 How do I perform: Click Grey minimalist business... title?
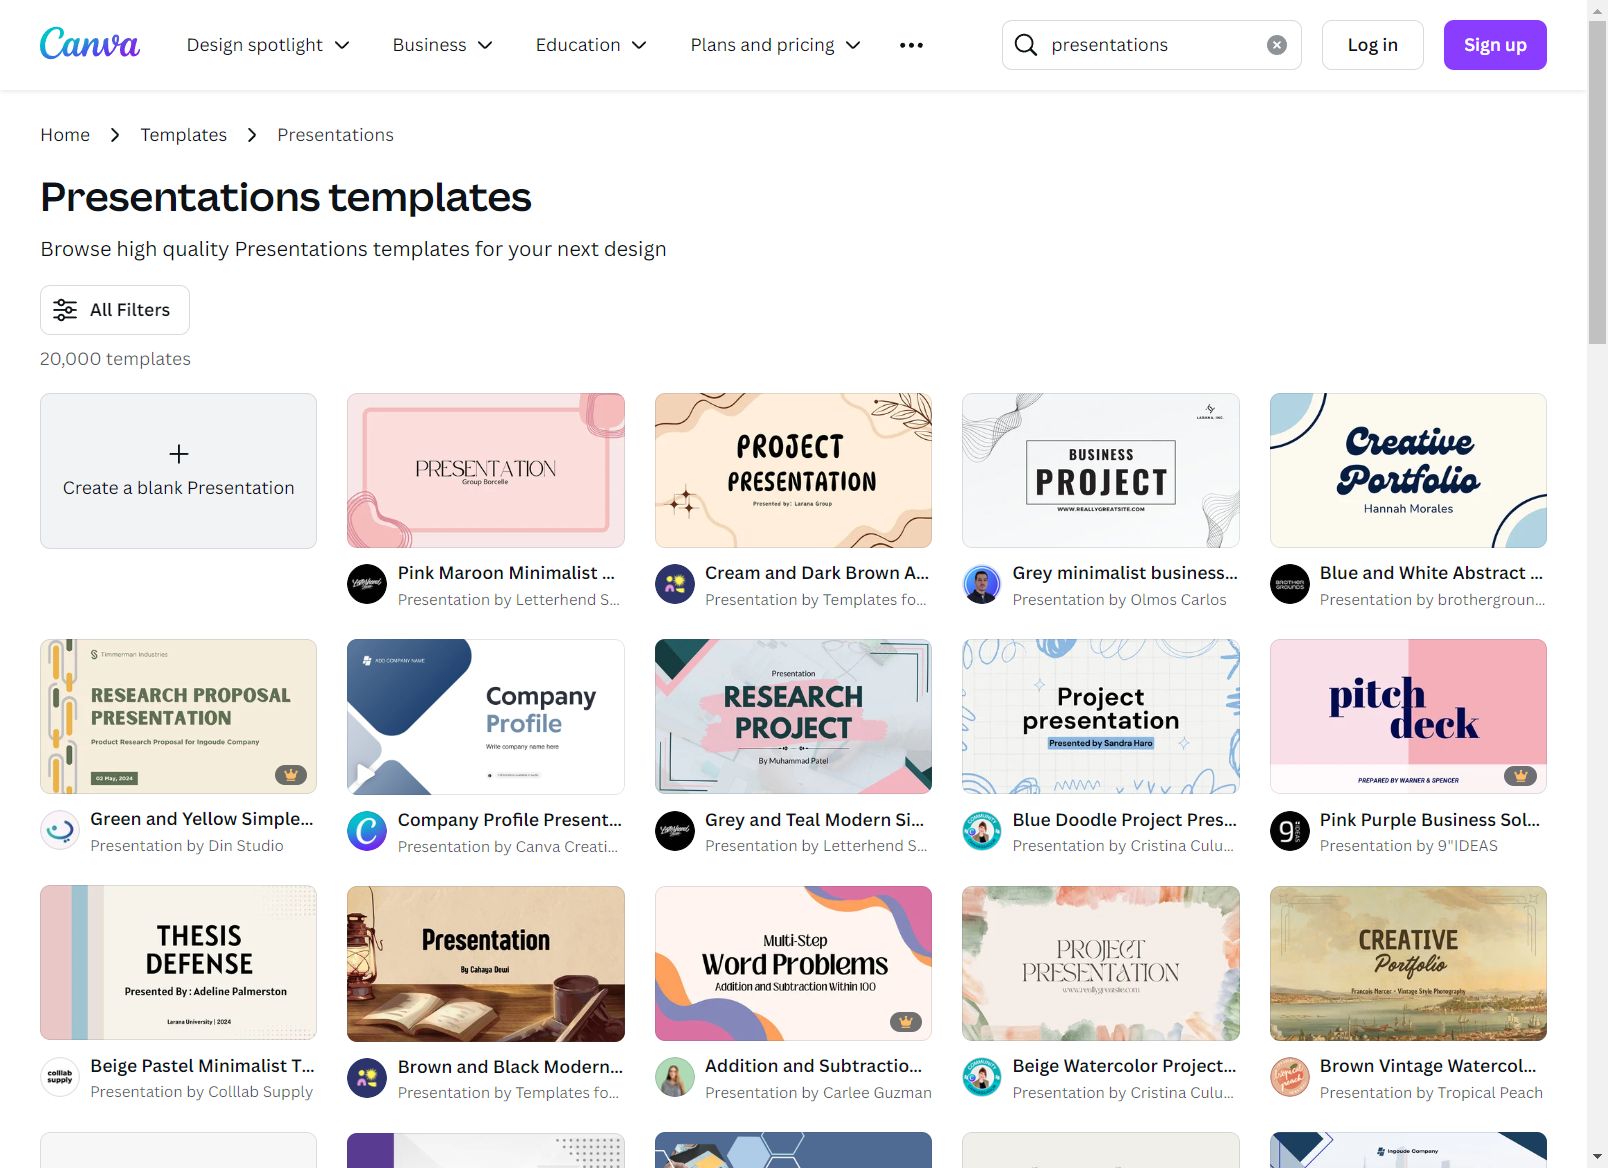pos(1125,573)
